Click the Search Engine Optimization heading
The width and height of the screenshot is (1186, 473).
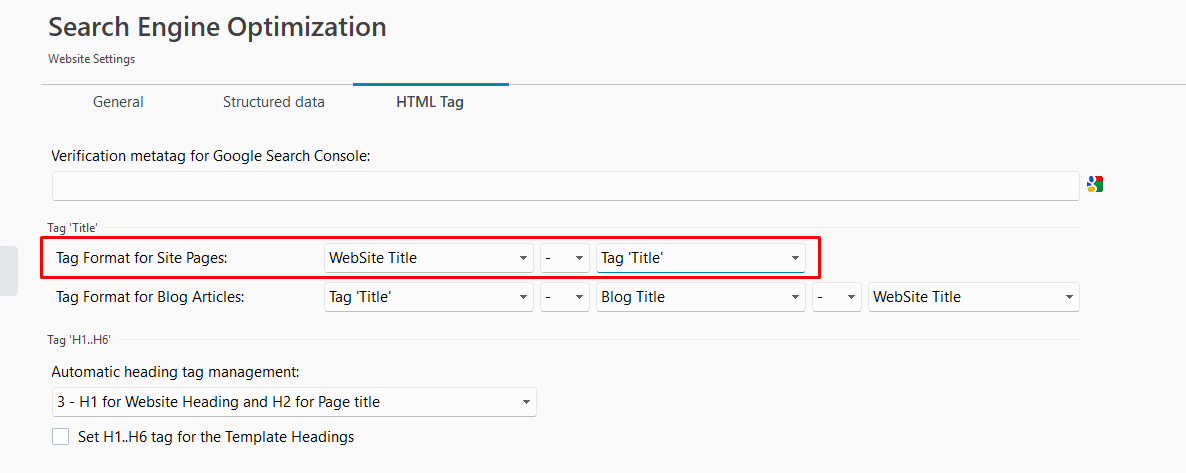(217, 27)
